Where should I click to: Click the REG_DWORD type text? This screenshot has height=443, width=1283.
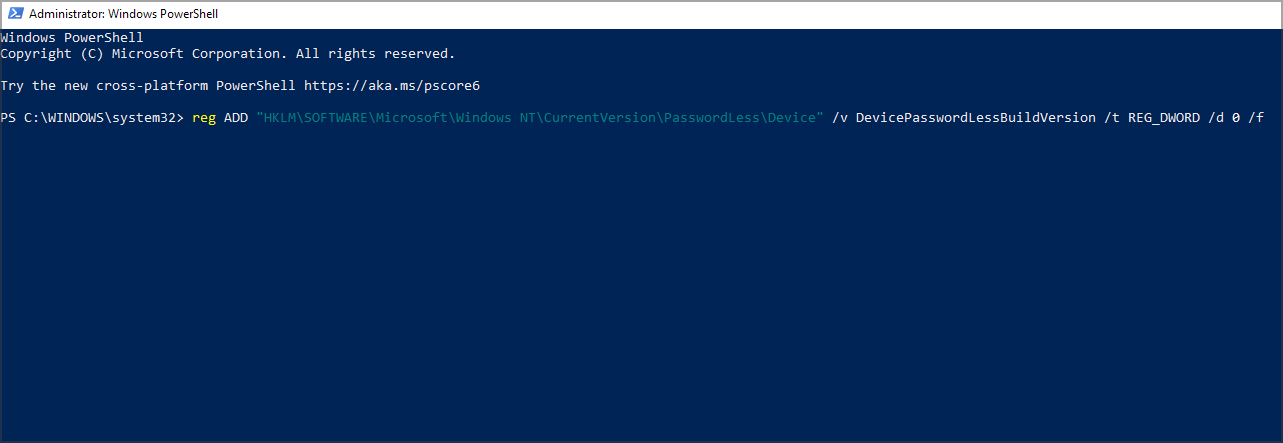click(1164, 118)
